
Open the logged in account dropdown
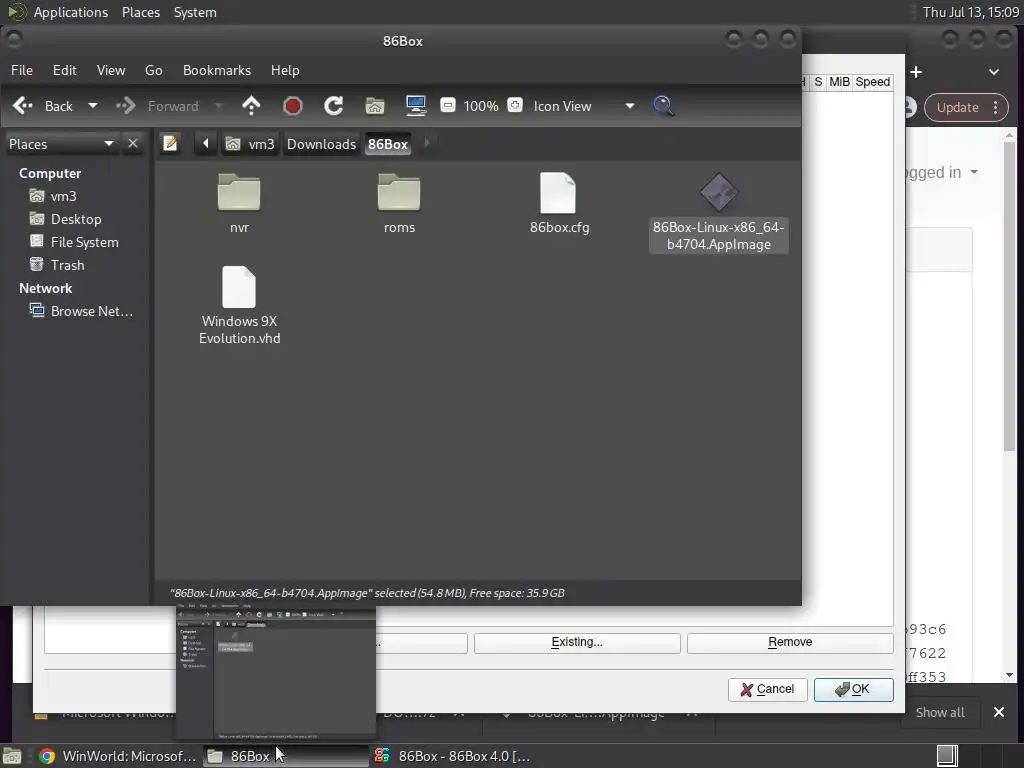[x=942, y=172]
